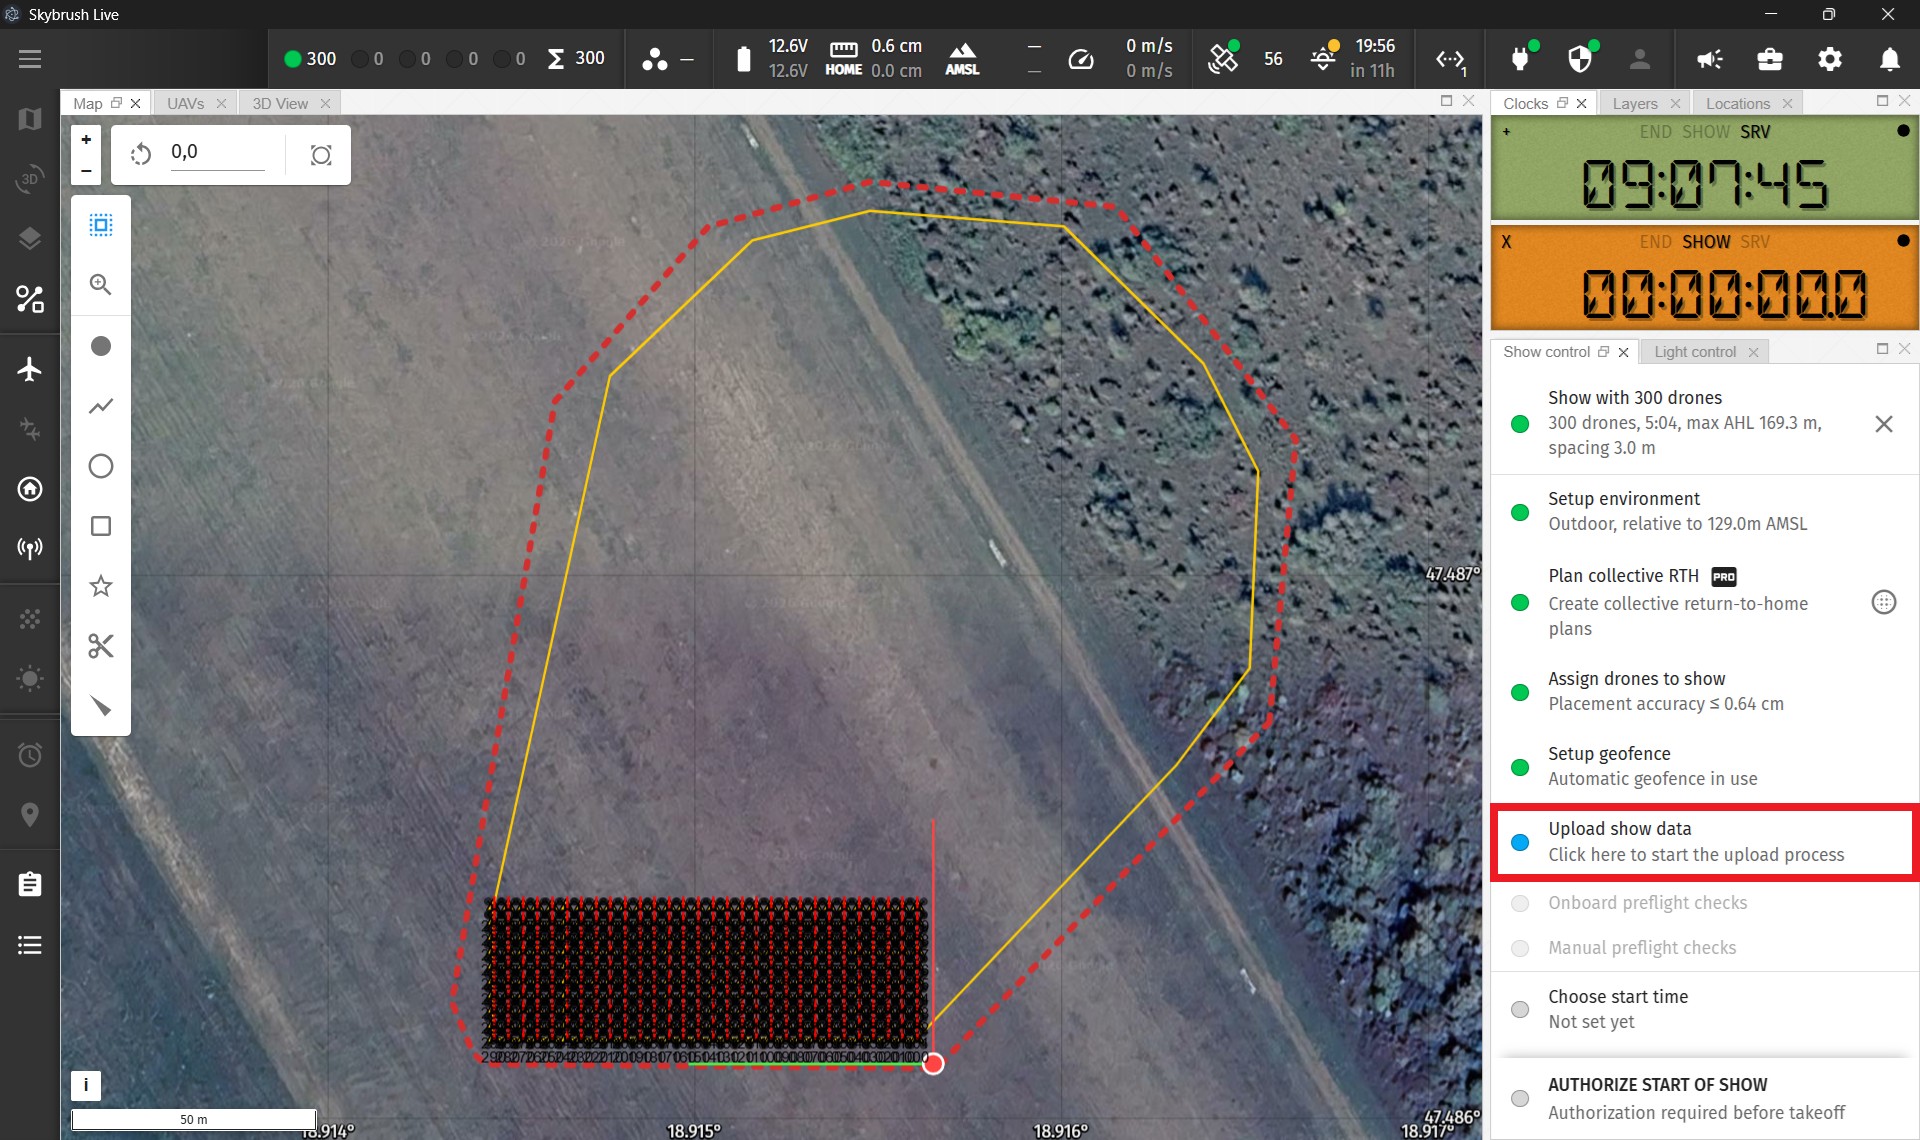Open the antenna beacons sidebar icon
This screenshot has width=1920, height=1140.
pyautogui.click(x=30, y=548)
